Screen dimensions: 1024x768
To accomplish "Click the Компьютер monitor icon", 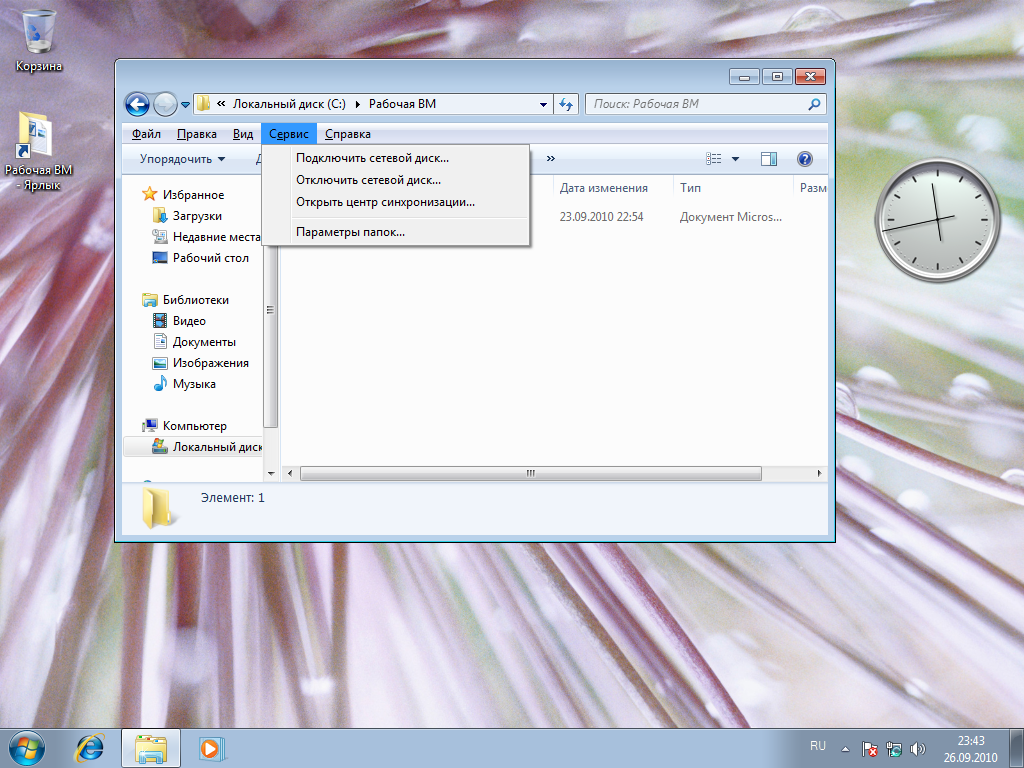I will (x=150, y=426).
